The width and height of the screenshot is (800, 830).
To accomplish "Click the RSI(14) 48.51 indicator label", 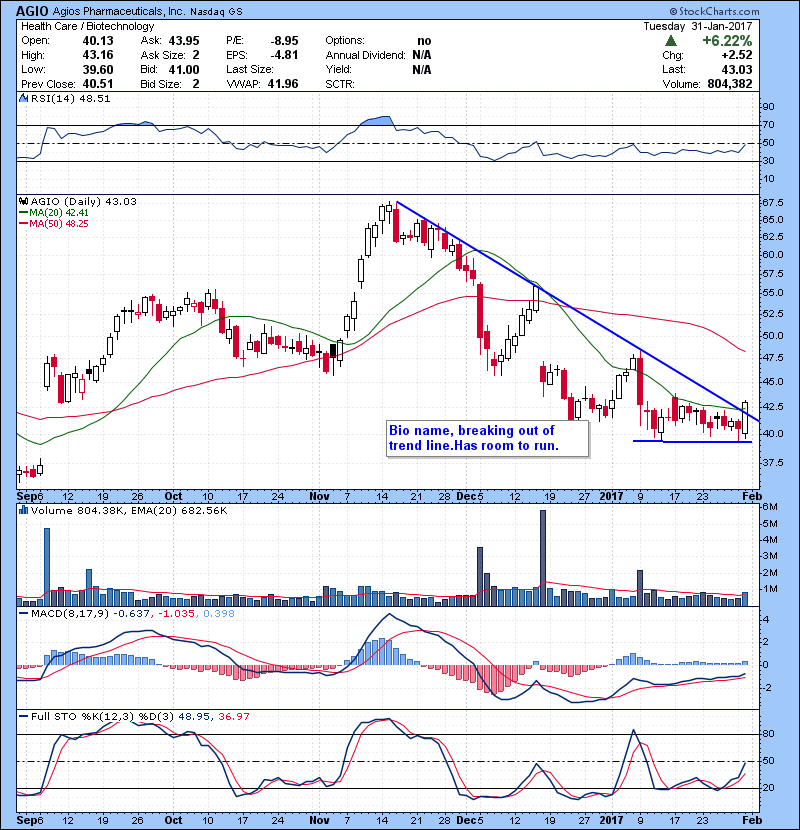I will [x=70, y=98].
